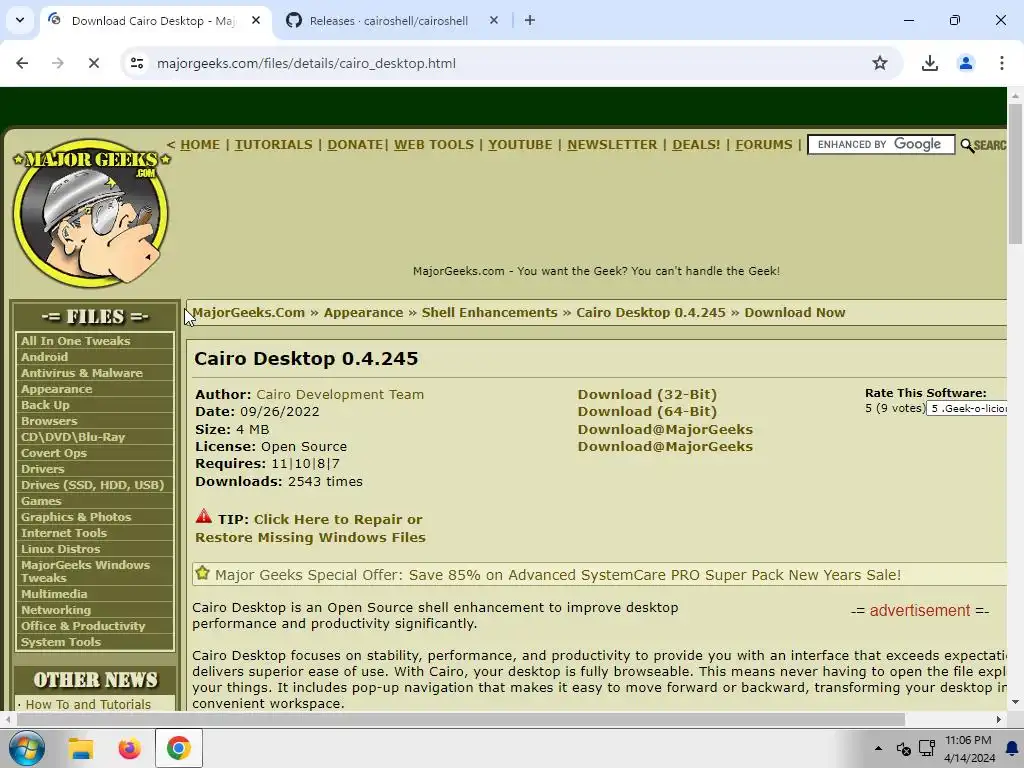The height and width of the screenshot is (768, 1024).
Task: Click the browser forward arrow
Action: click(57, 63)
